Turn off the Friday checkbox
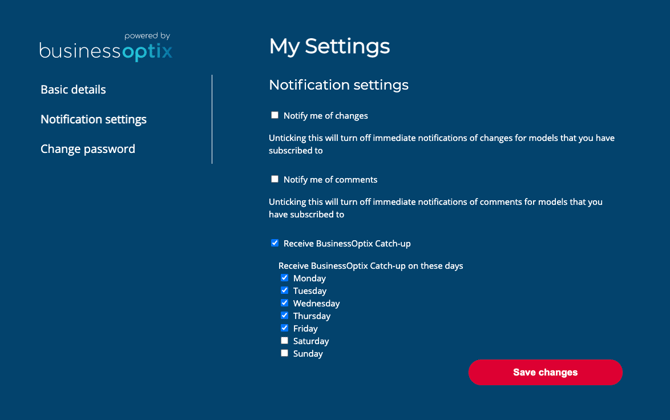670x420 pixels. (x=284, y=328)
